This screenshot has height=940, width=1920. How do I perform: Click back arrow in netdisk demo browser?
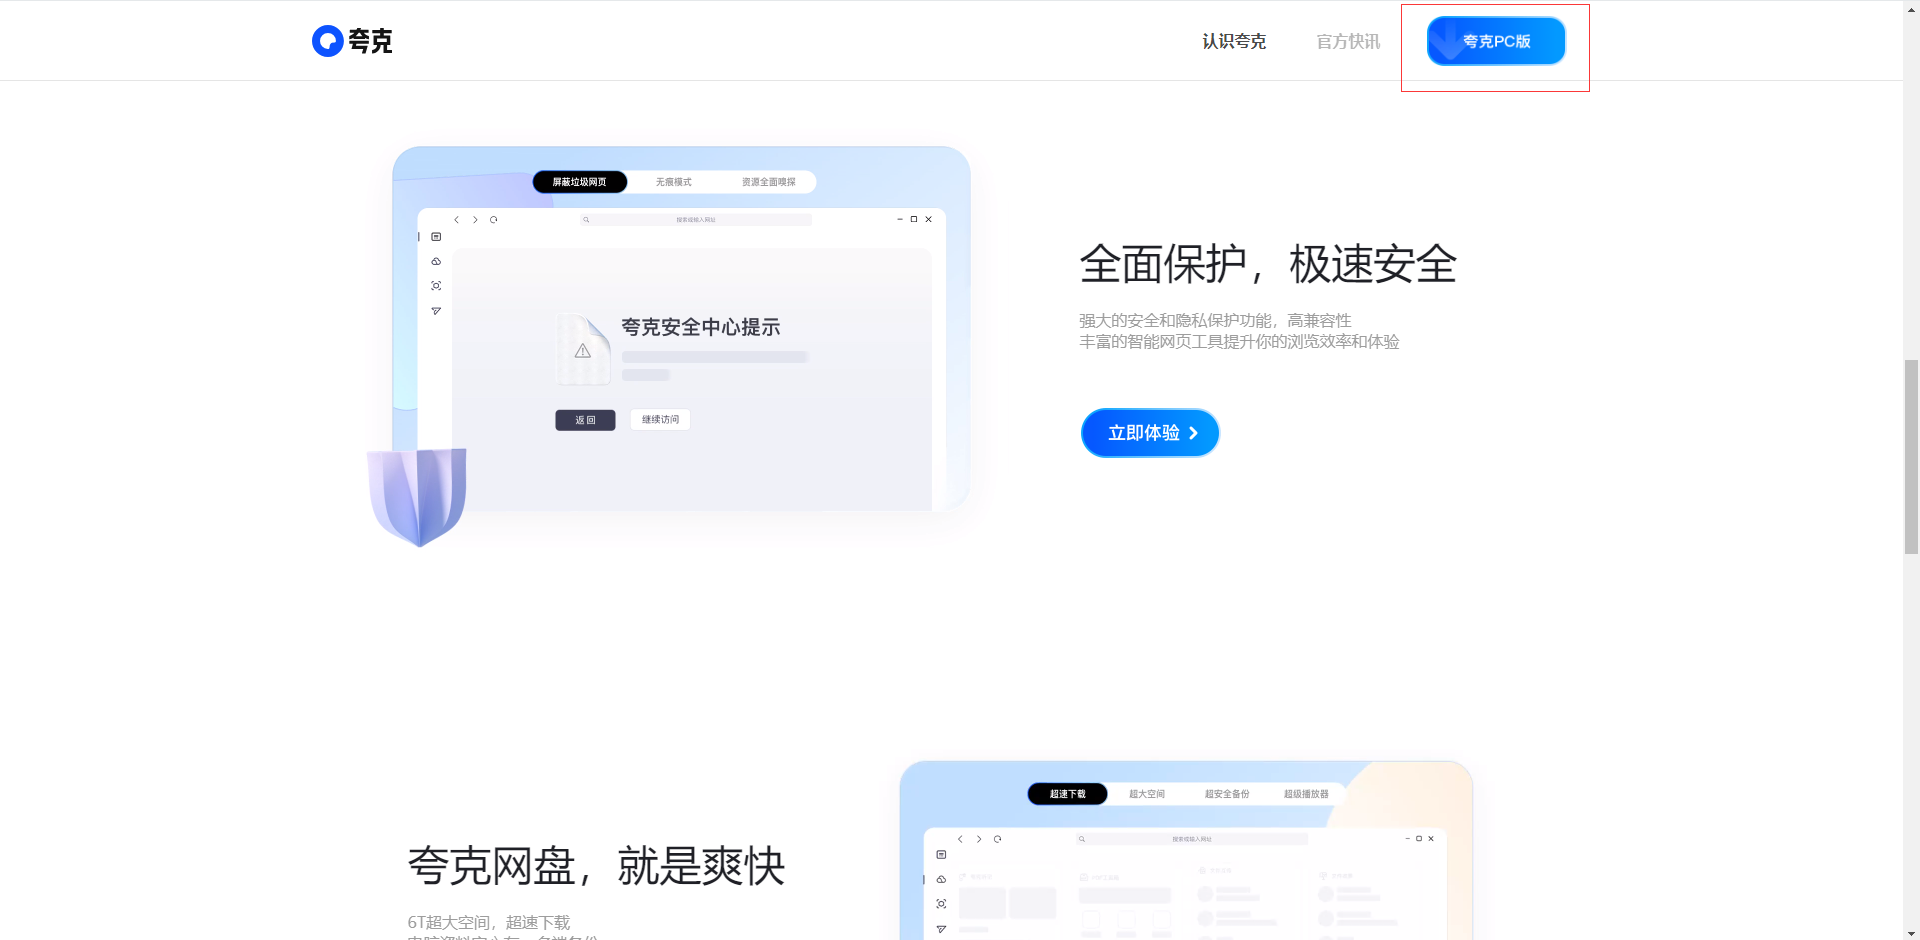coord(960,839)
